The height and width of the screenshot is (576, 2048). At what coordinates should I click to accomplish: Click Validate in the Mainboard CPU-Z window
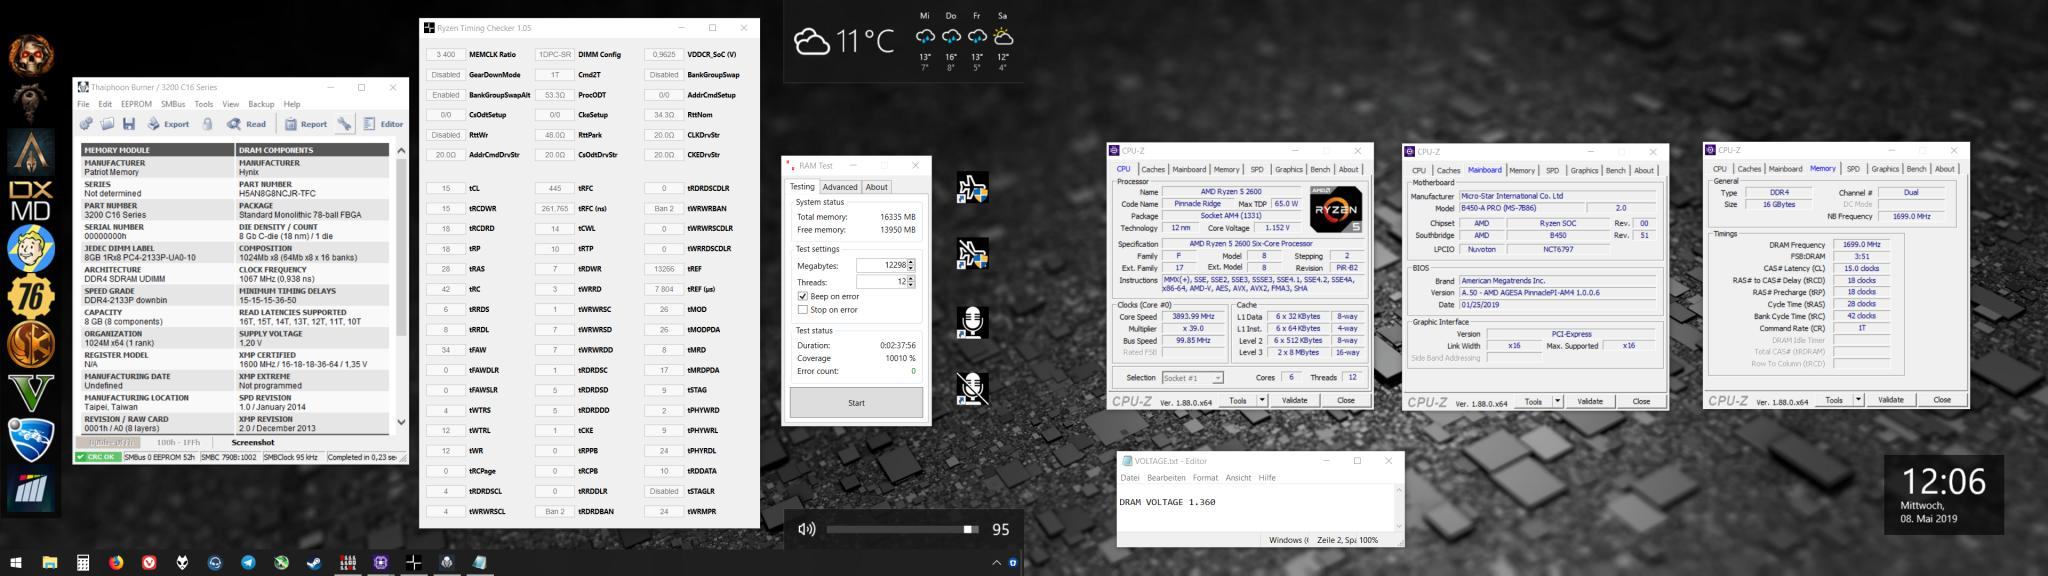coord(1590,401)
